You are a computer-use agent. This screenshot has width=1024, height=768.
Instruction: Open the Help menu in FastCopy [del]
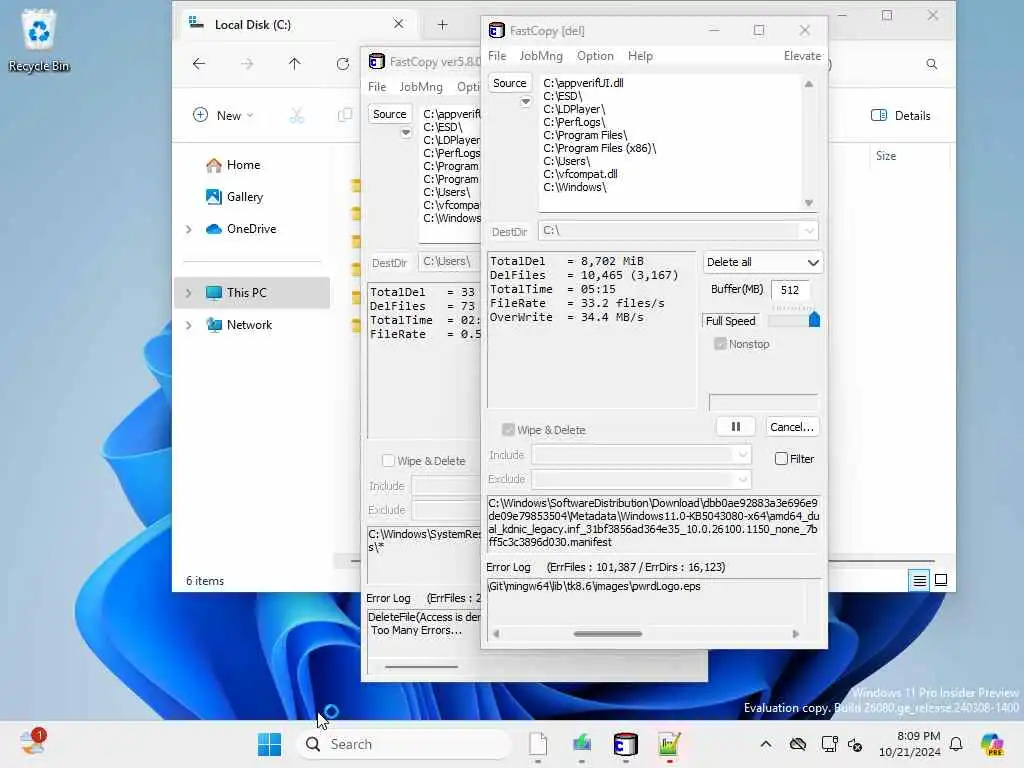click(640, 56)
